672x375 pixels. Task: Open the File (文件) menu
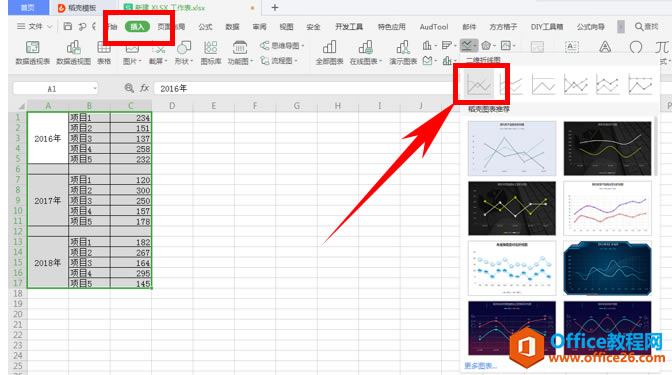point(35,27)
